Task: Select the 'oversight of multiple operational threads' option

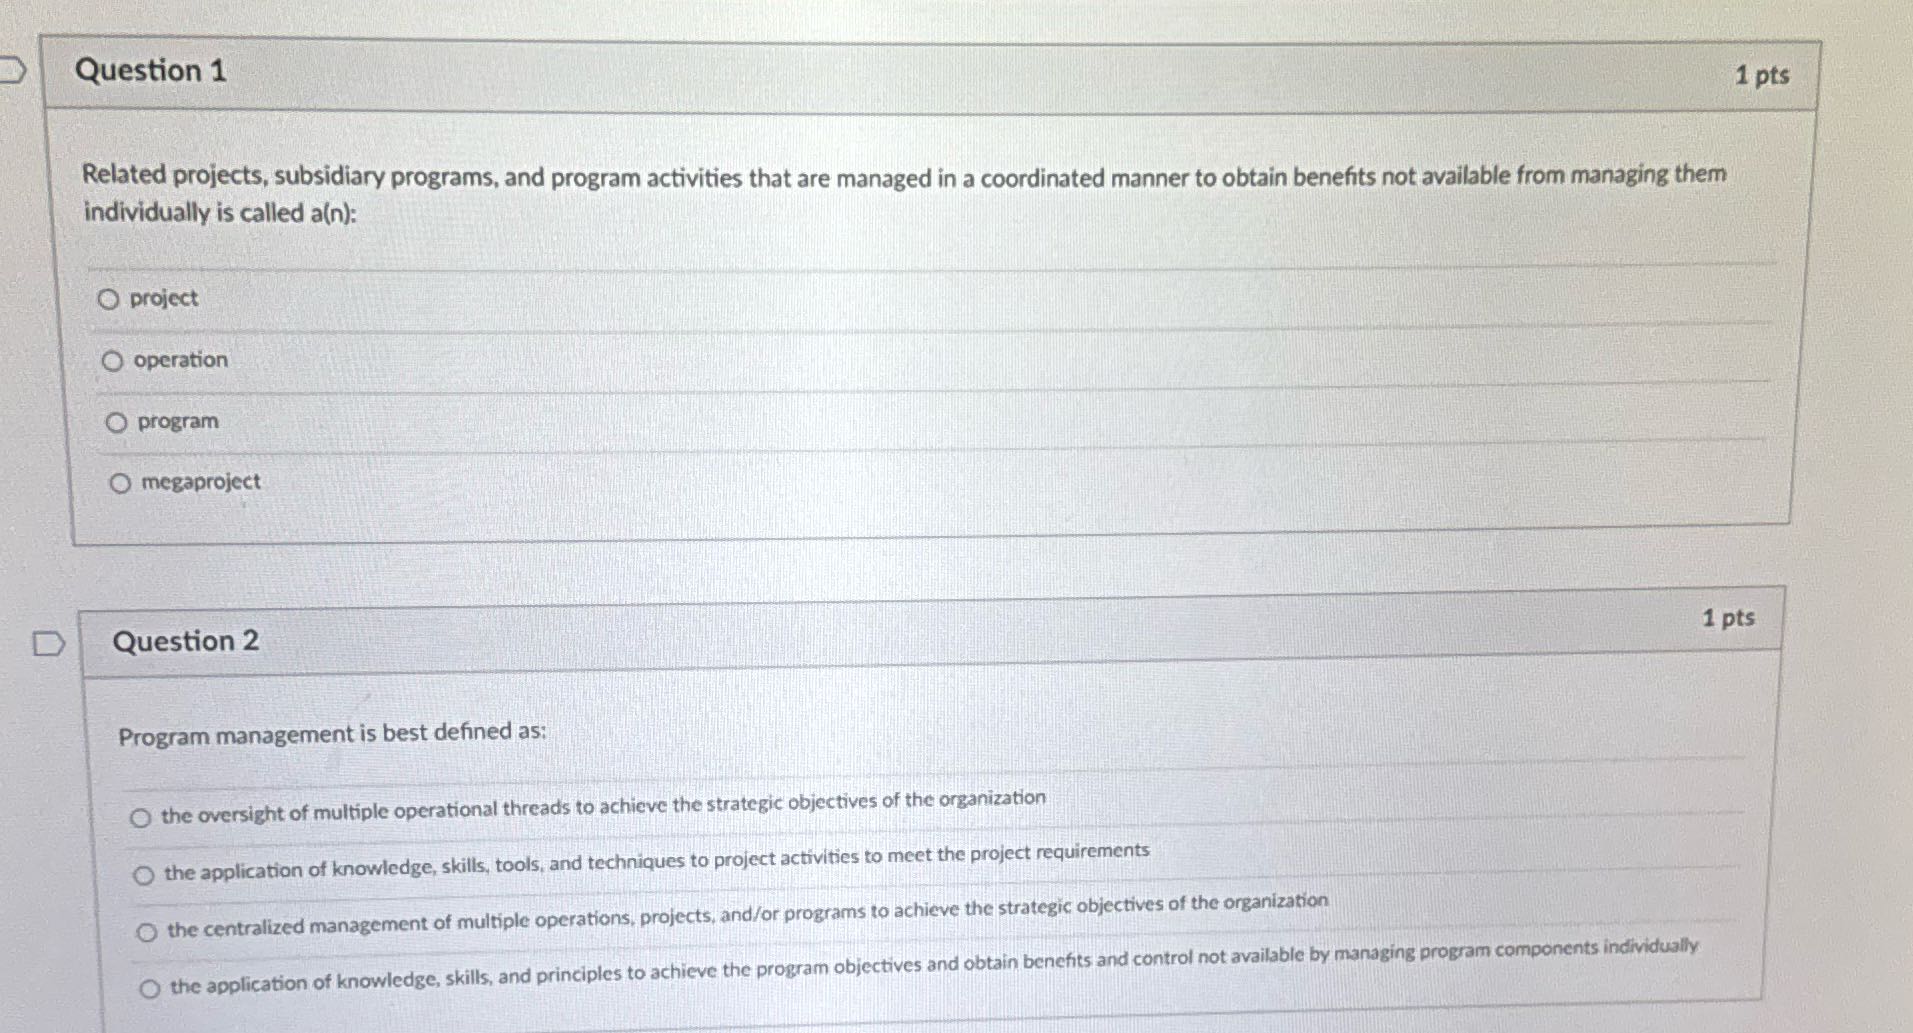Action: pyautogui.click(x=143, y=815)
